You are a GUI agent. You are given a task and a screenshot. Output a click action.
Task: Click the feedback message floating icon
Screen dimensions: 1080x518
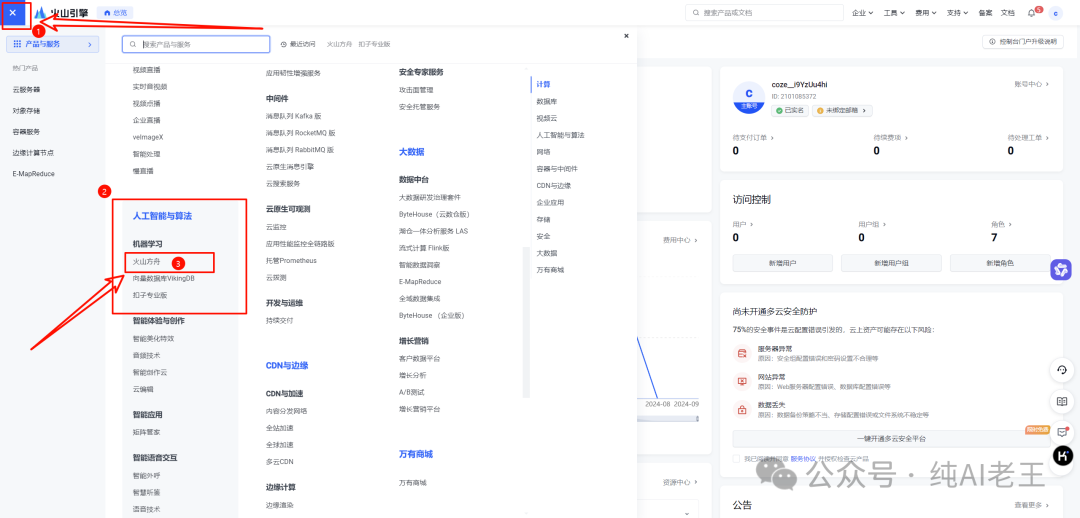click(1062, 433)
